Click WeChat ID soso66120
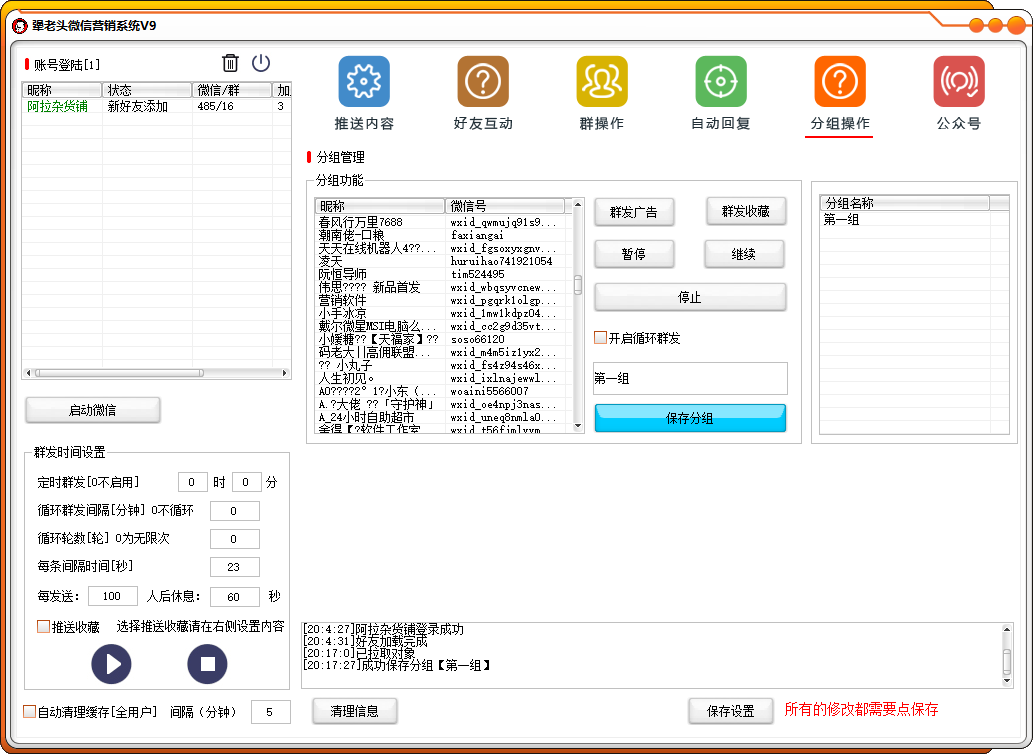Screen dimensions: 1033x754 tap(478, 339)
